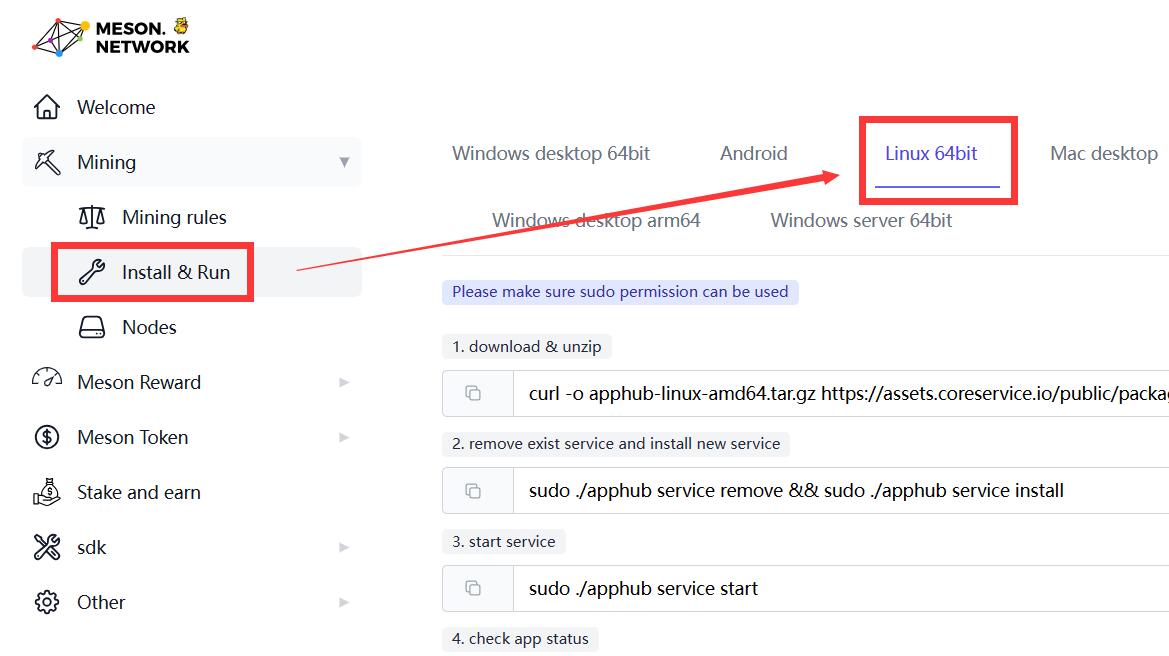Click the Stake and earn money bag icon
The height and width of the screenshot is (656, 1169).
(47, 492)
